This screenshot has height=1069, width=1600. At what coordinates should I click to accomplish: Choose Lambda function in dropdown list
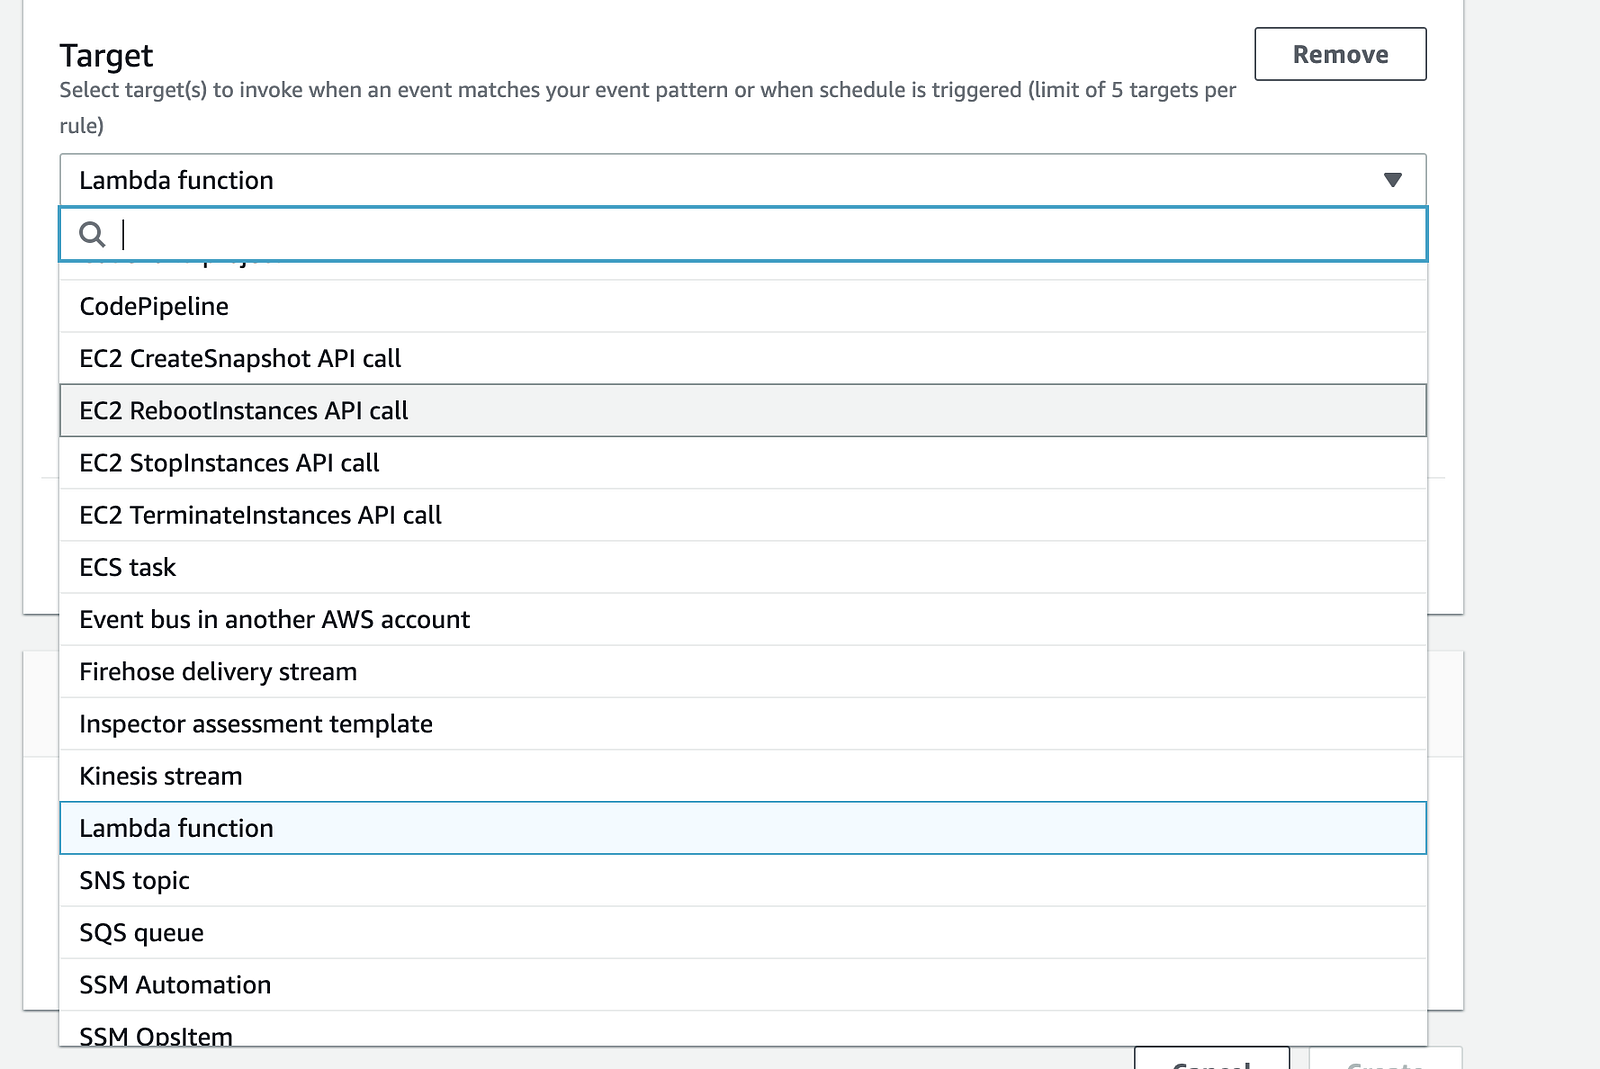point(176,828)
